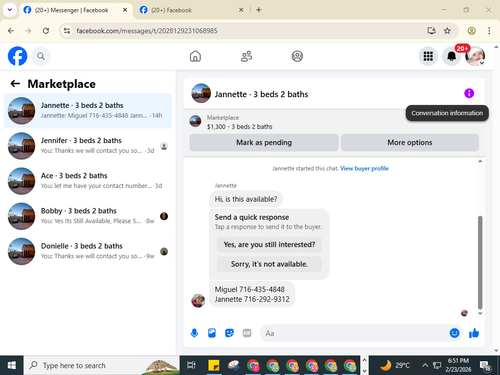
Task: Click the chat scroll up arrow
Action: tap(480, 161)
